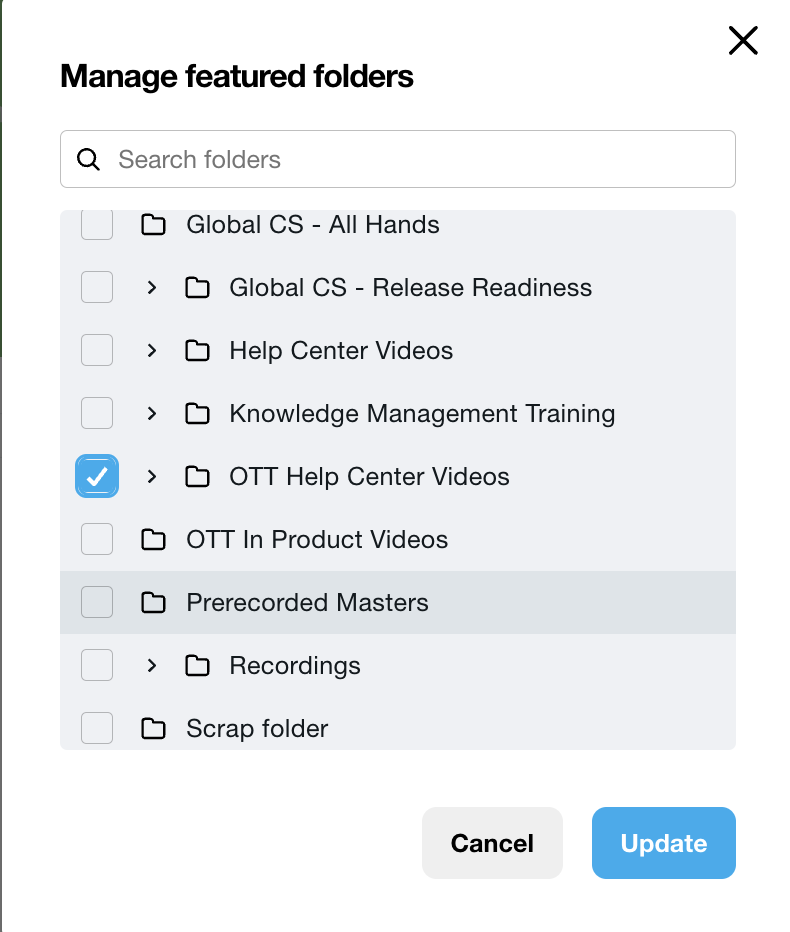Click the search magnifier icon
Viewport: 790px width, 932px height.
coord(89,160)
